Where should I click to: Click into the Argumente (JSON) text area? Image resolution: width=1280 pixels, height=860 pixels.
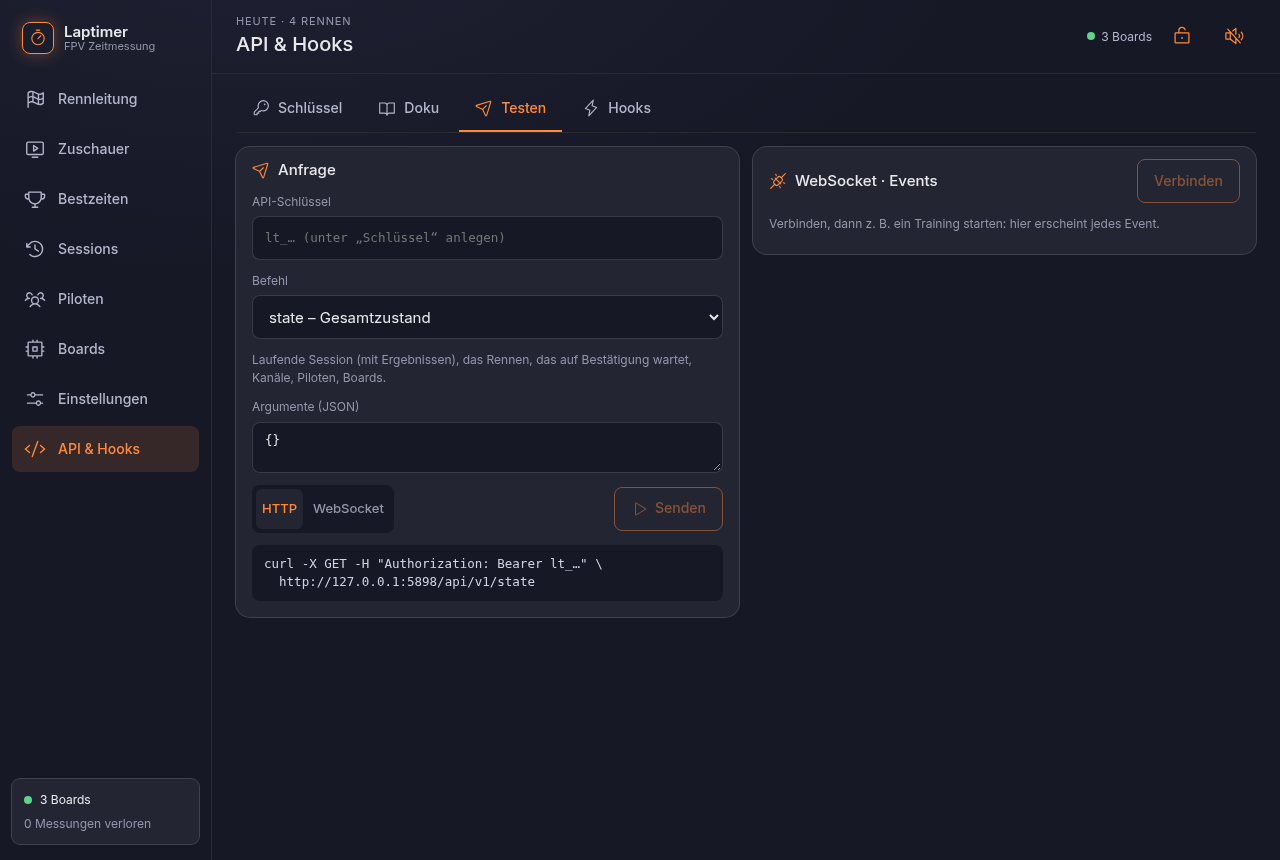[487, 447]
